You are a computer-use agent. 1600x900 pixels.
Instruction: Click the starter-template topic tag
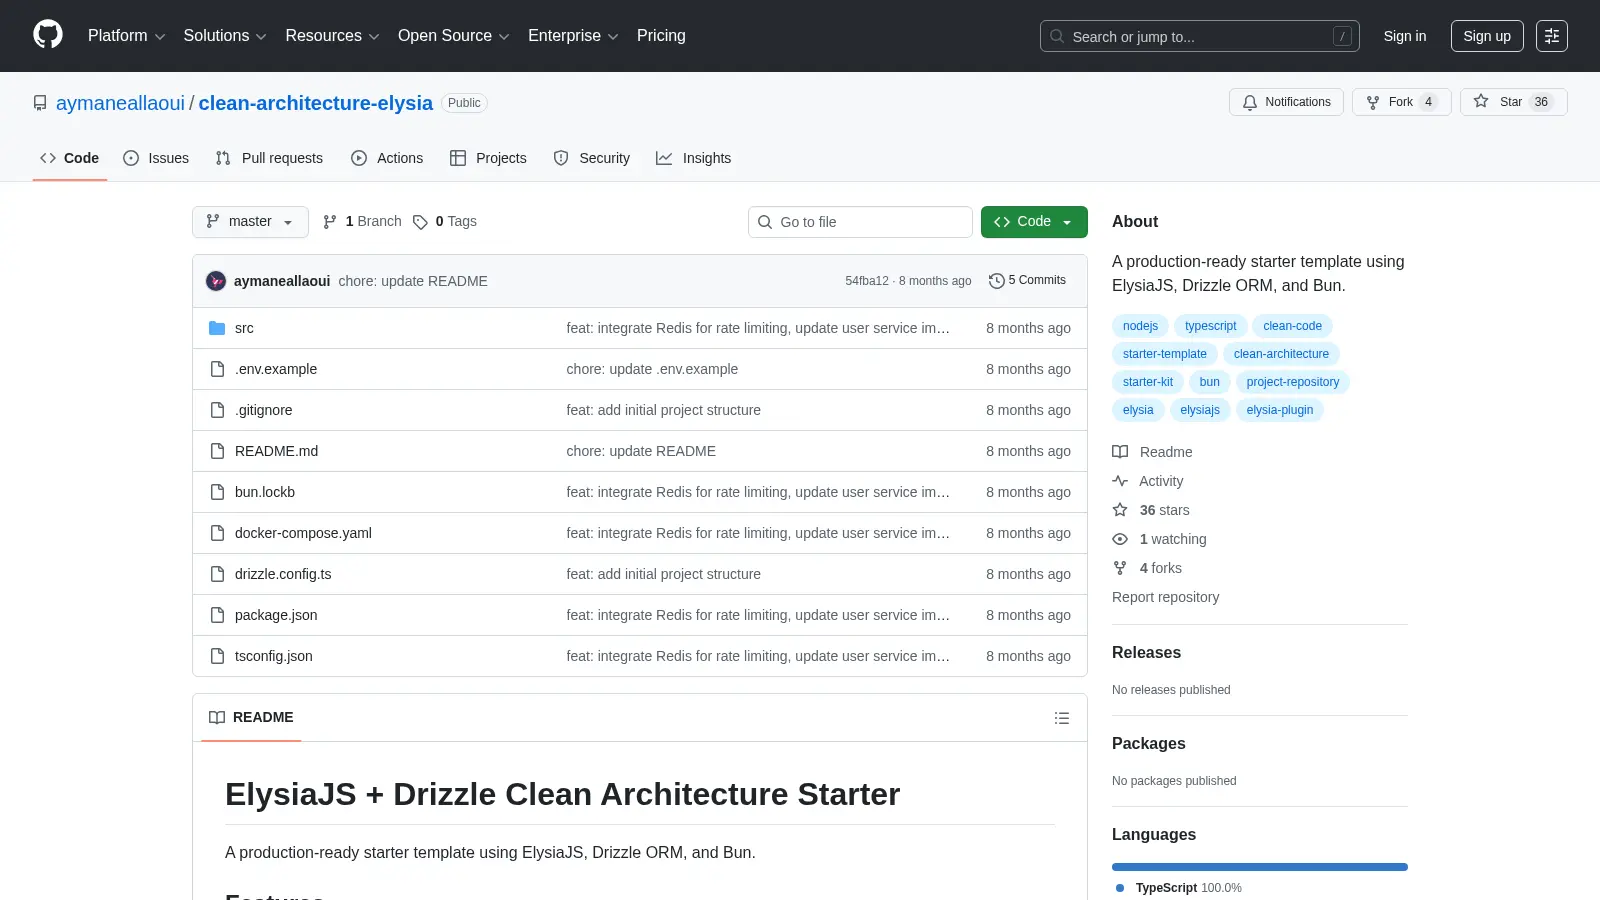point(1164,354)
